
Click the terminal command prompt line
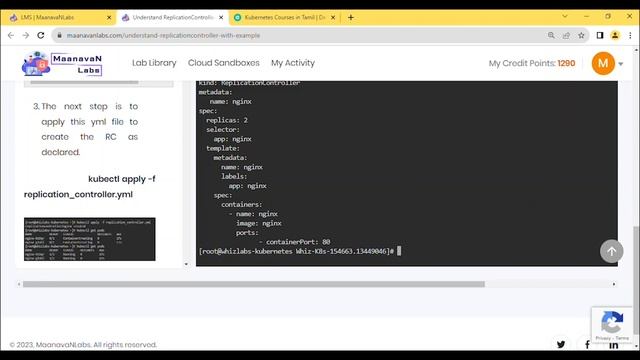(300, 251)
